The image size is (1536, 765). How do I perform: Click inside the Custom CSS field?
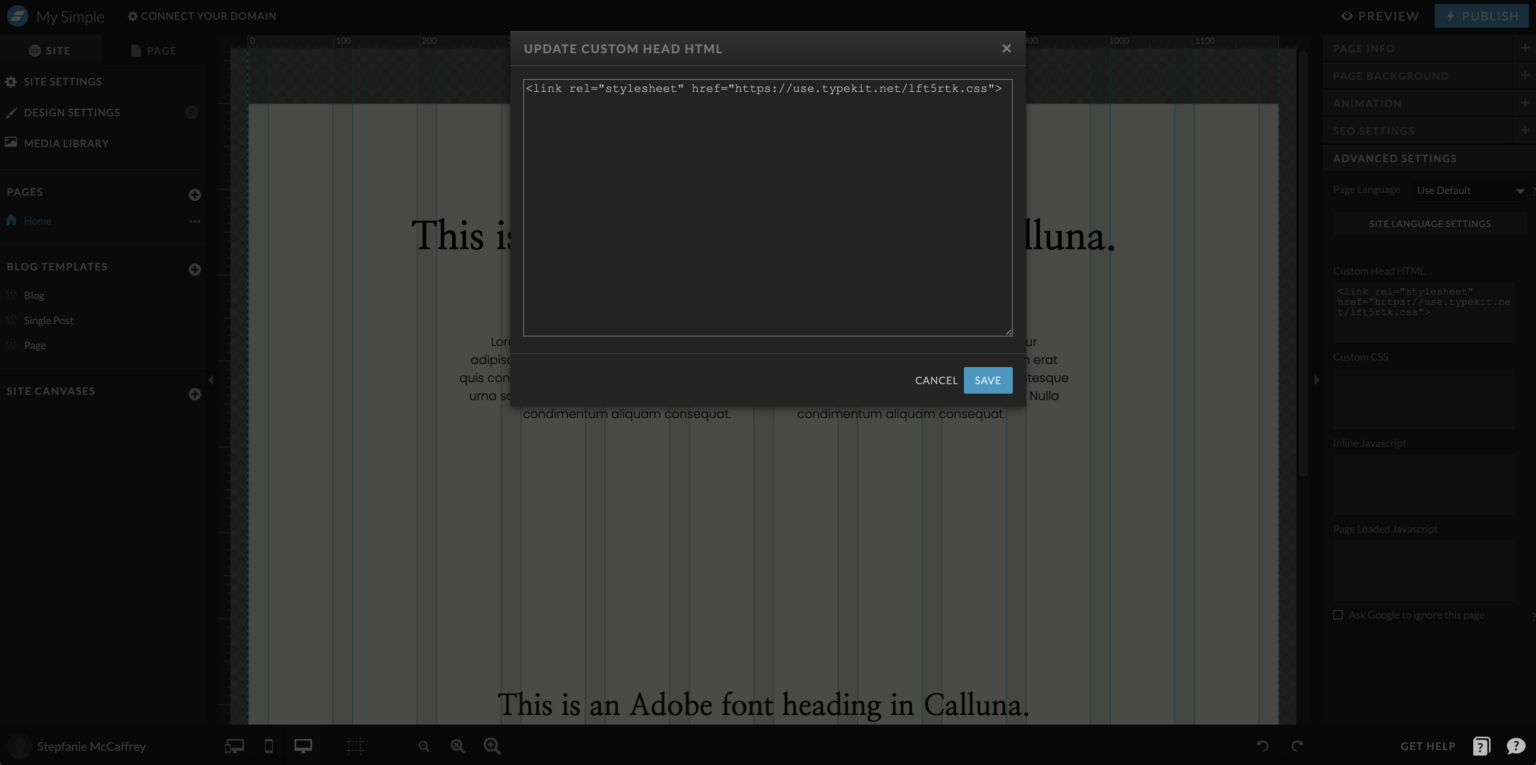click(x=1424, y=398)
